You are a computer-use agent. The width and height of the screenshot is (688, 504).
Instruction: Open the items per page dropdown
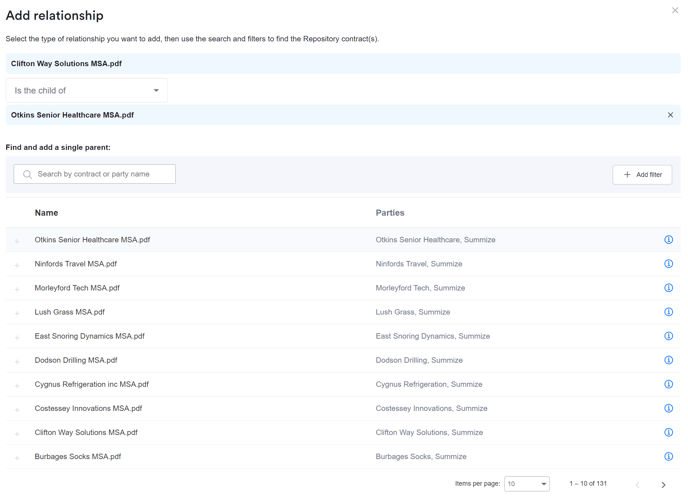pos(526,484)
